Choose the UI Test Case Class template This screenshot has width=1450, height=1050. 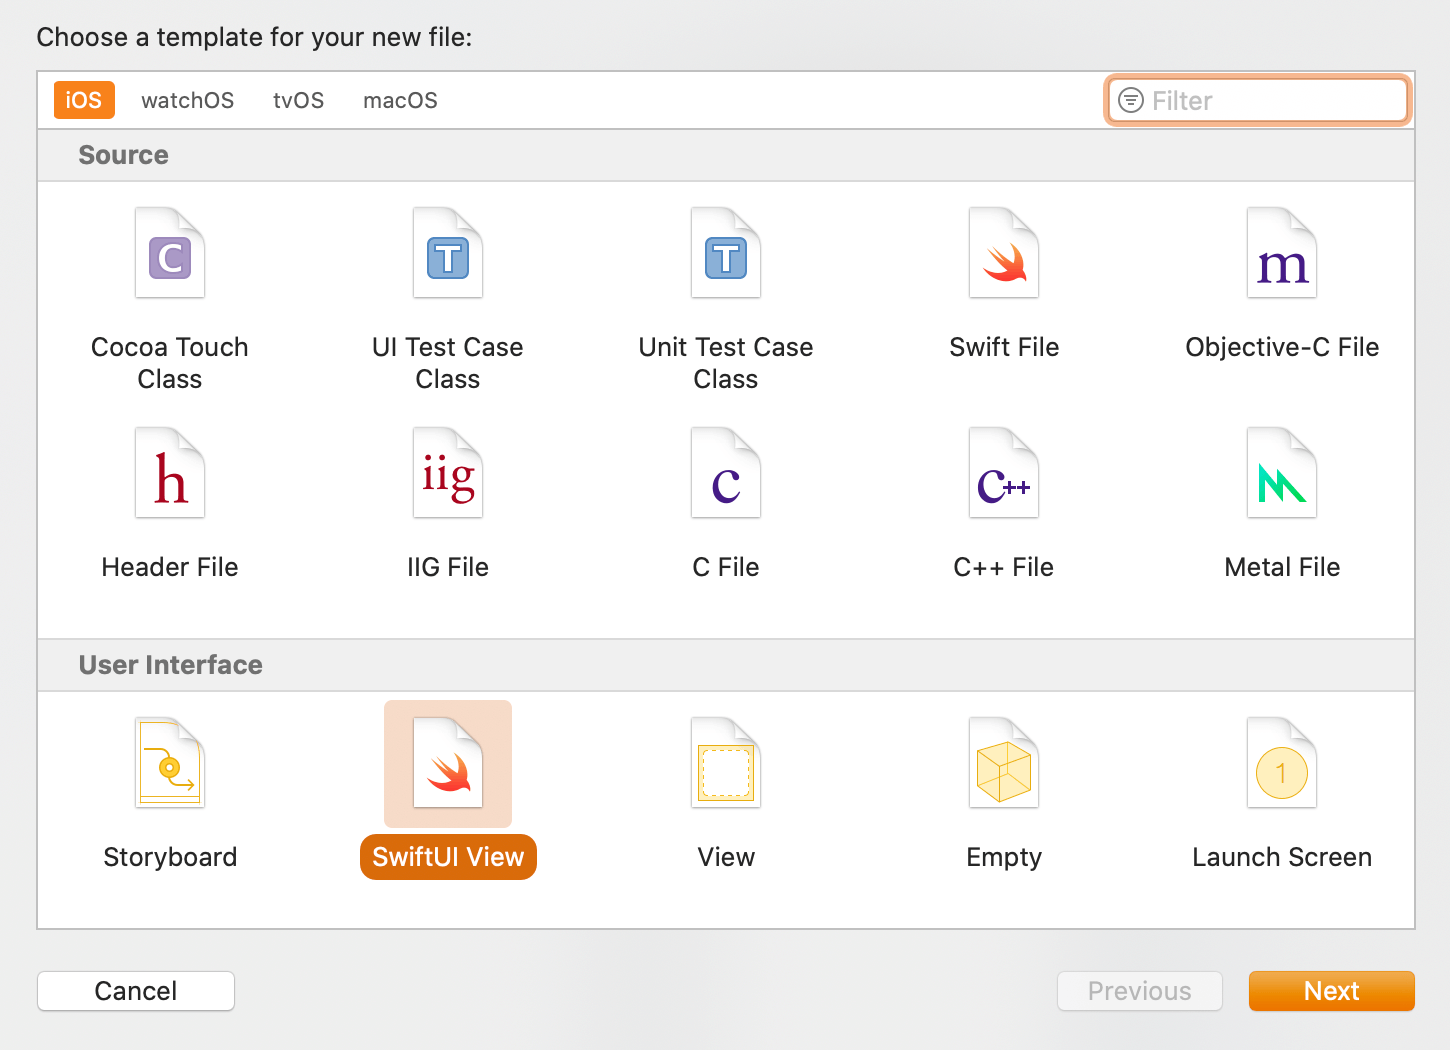click(448, 254)
